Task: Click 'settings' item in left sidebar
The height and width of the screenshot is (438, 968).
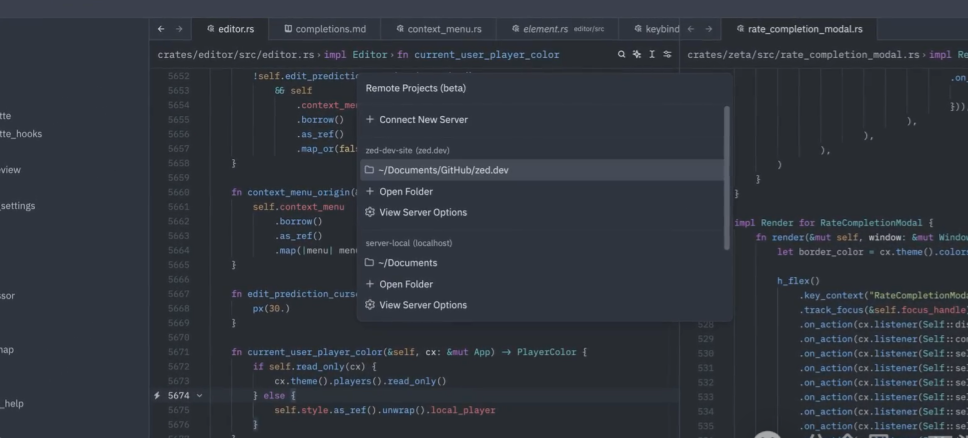Action: [x=18, y=206]
